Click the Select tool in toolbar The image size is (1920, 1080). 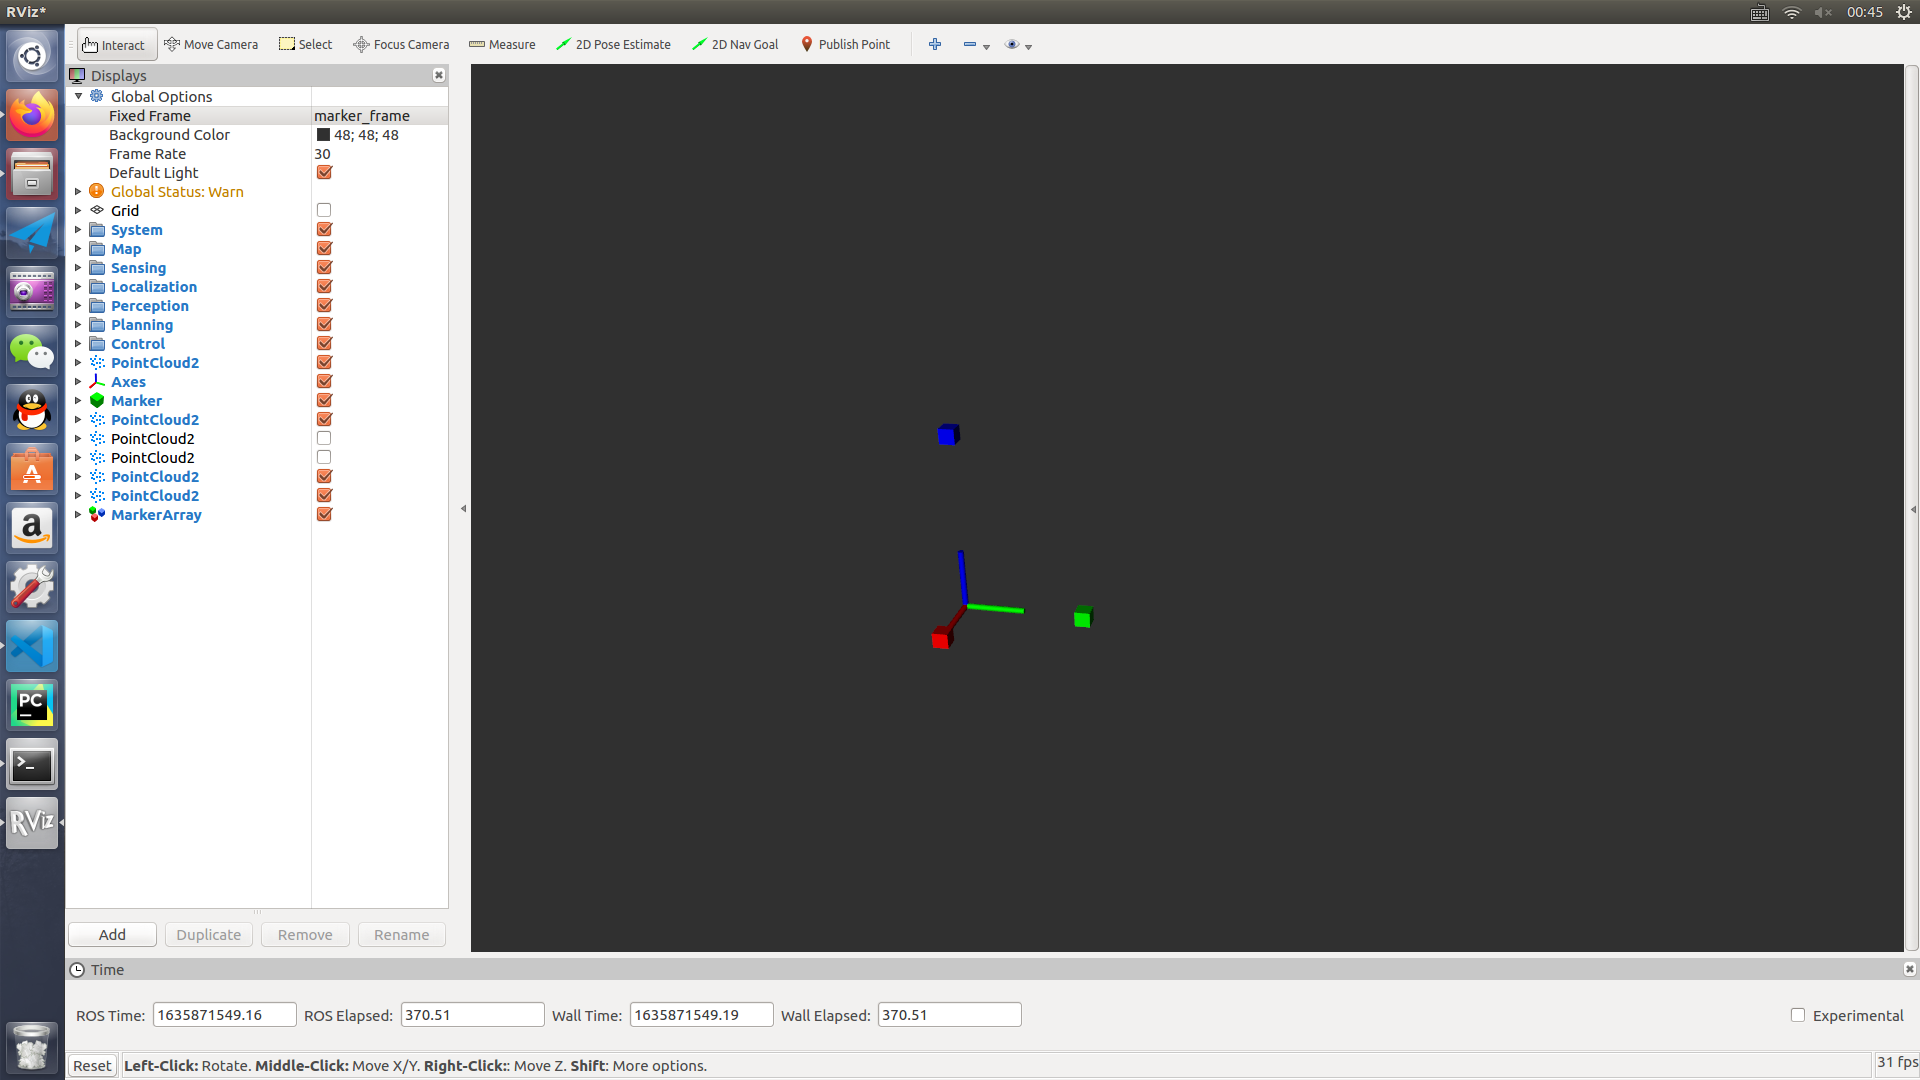click(x=305, y=44)
